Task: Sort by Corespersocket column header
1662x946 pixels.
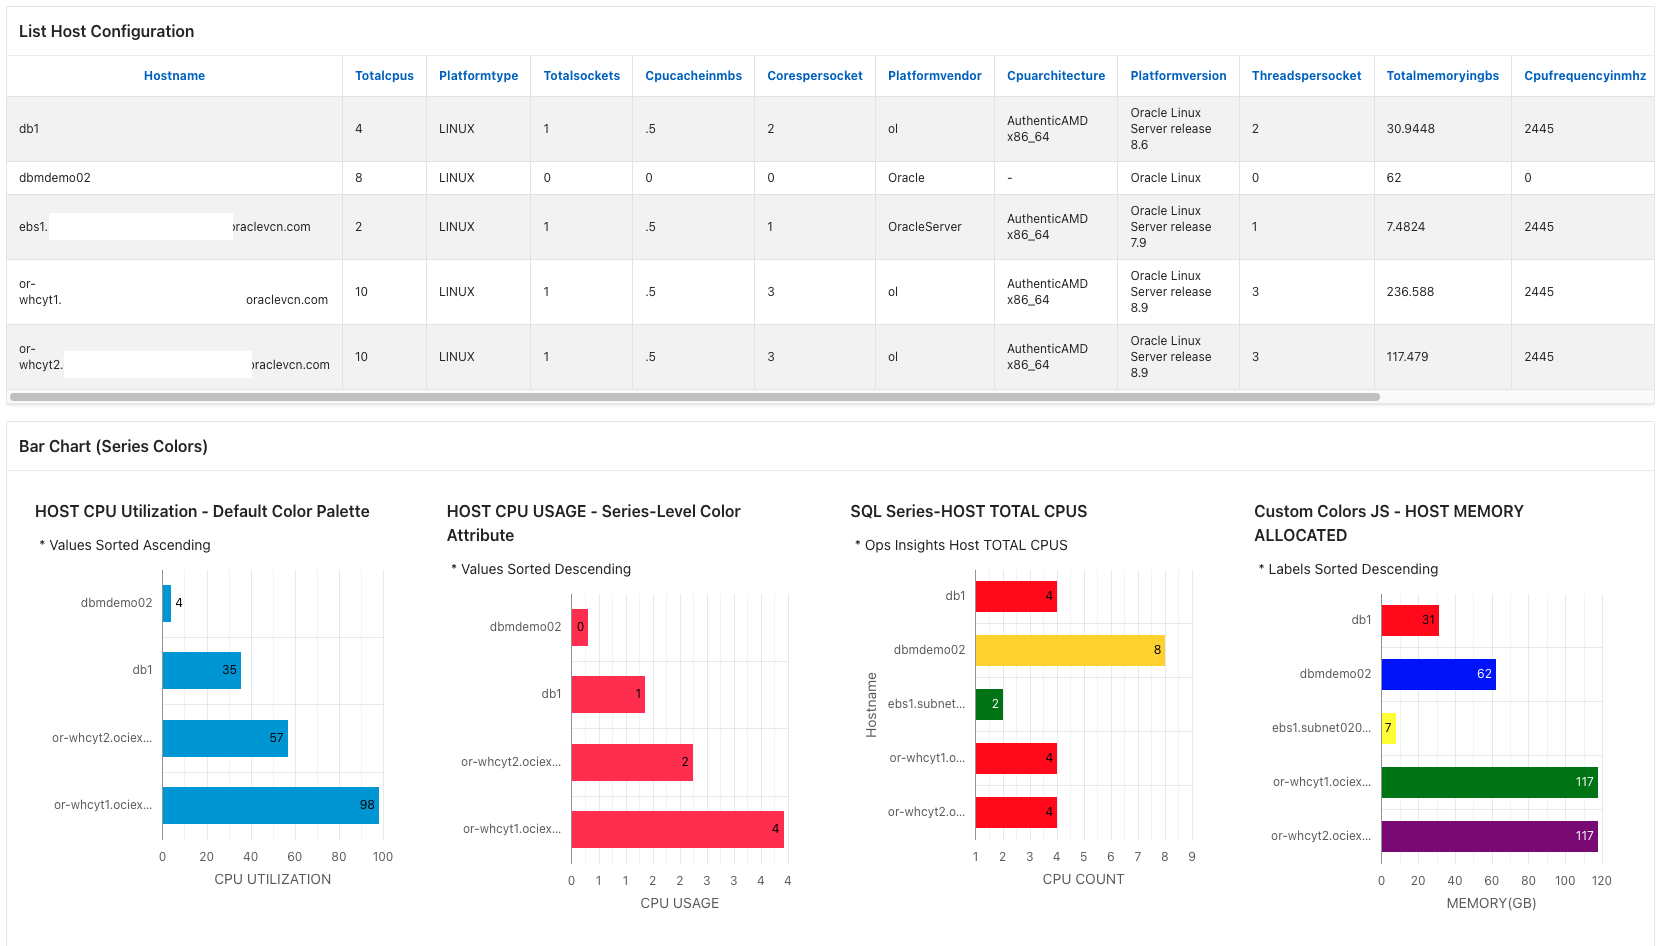Action: pyautogui.click(x=814, y=76)
